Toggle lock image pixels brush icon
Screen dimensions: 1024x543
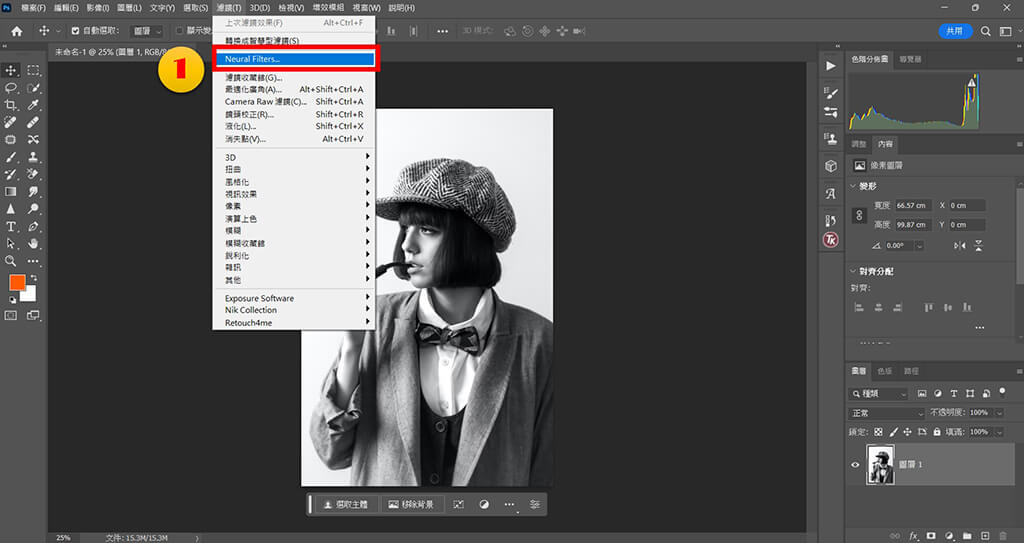(893, 432)
